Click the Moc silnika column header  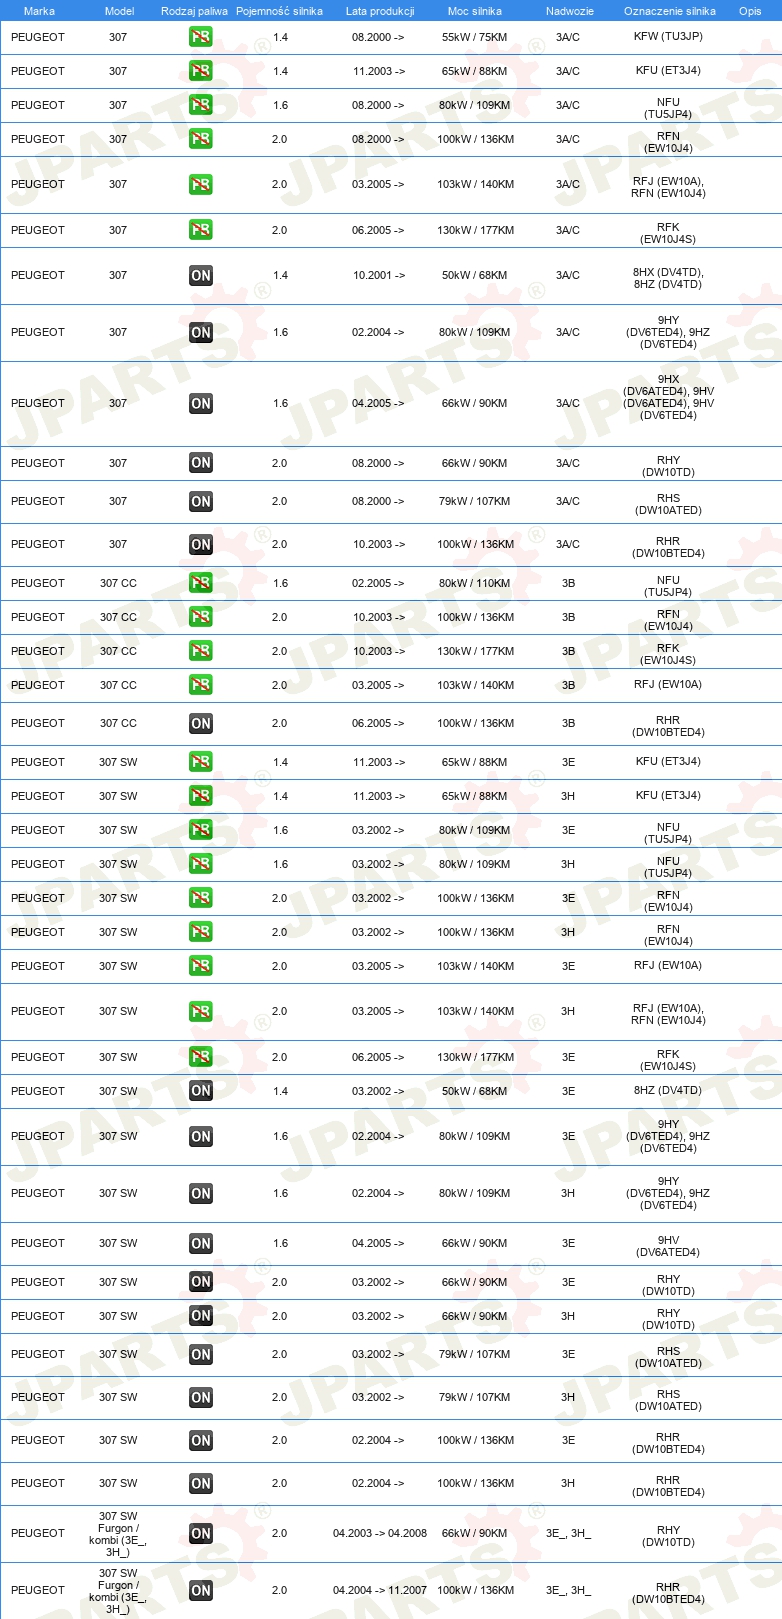(x=475, y=11)
